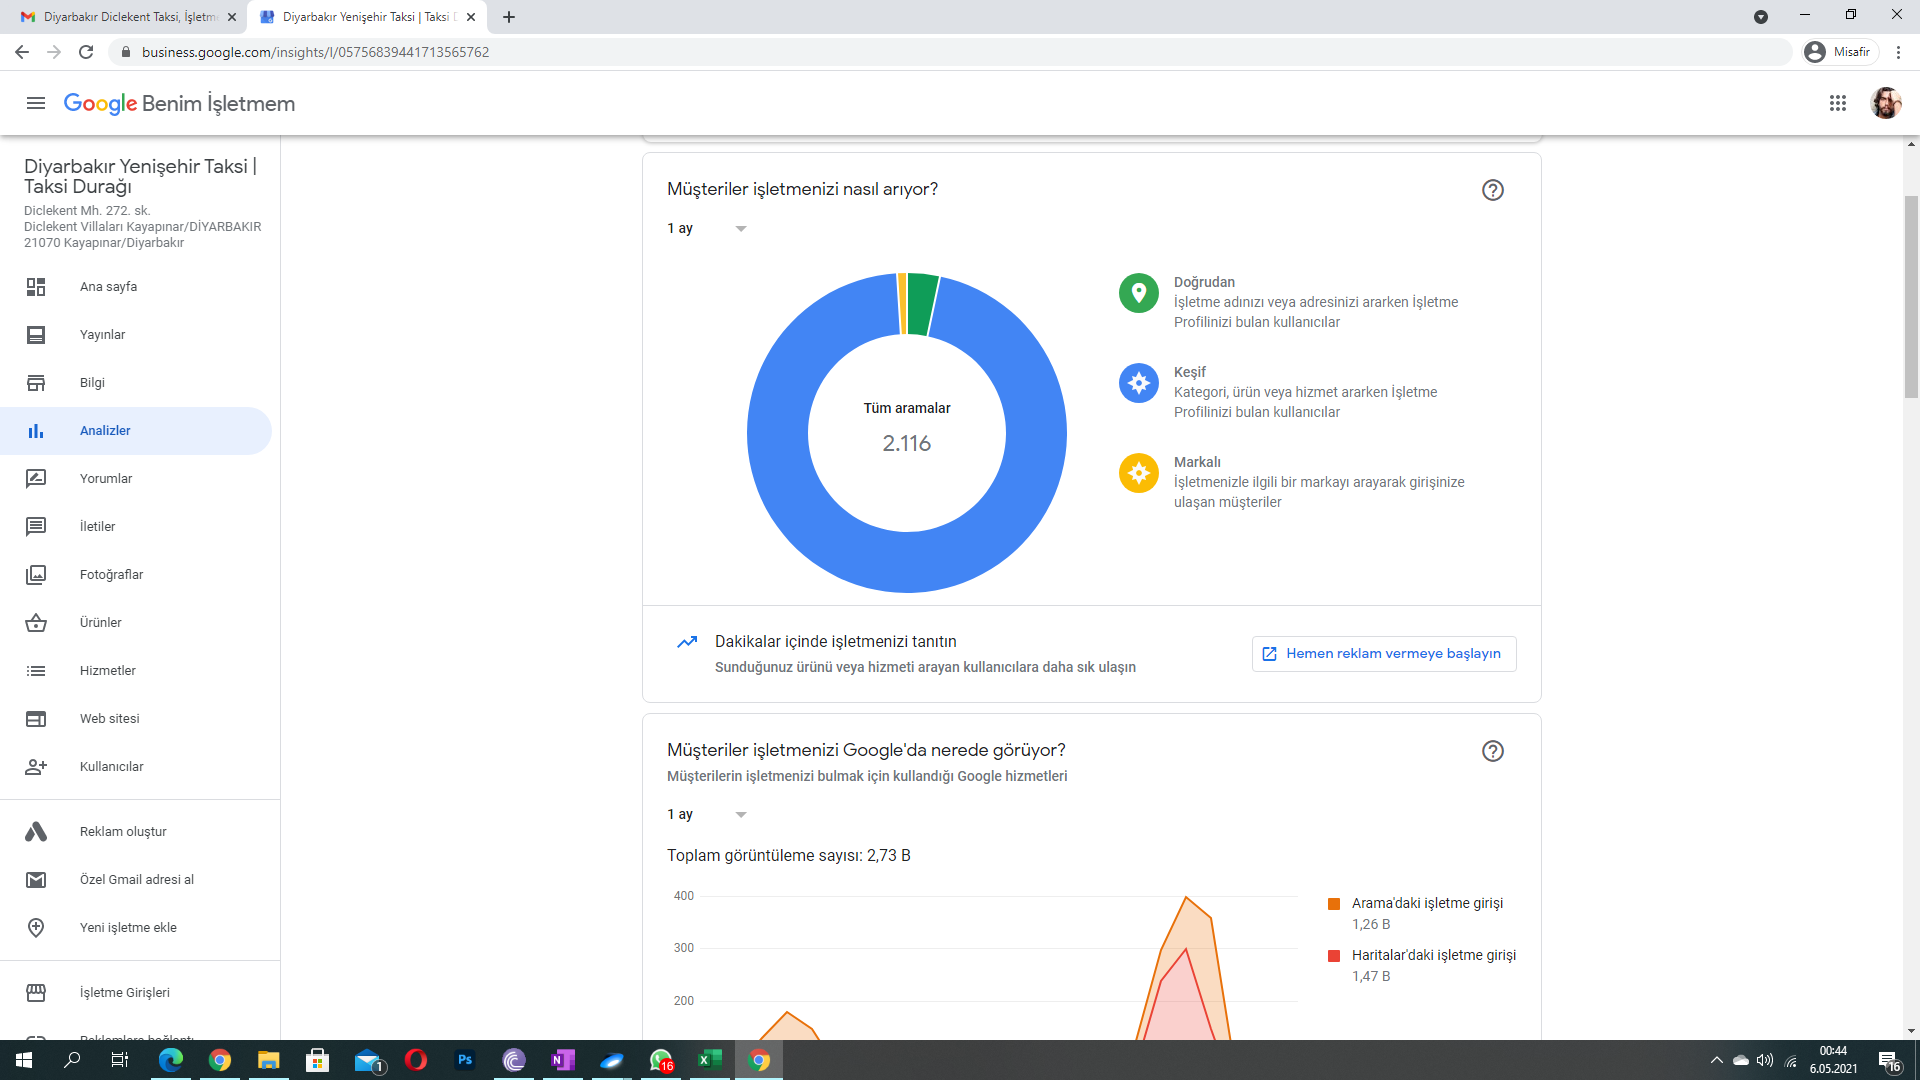1920x1080 pixels.
Task: Open the Google account avatar menu
Action: [1886, 103]
